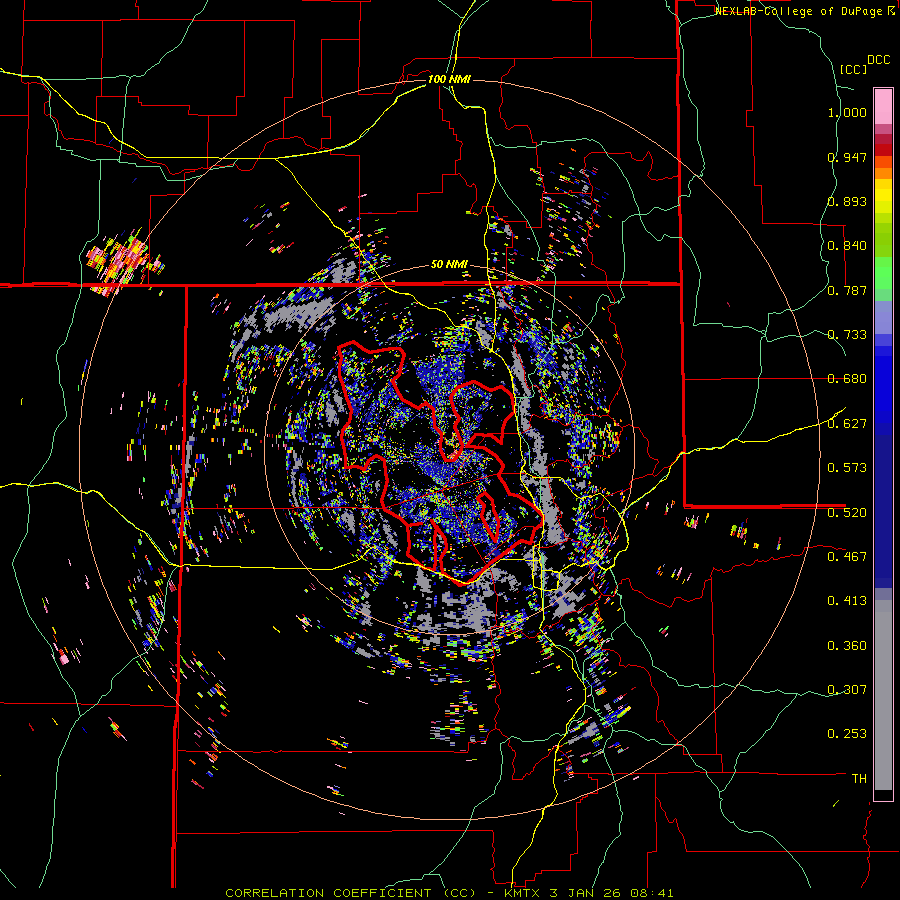Pick the pink segment of the color bar
Viewport: 900px width, 900px height.
[883, 106]
